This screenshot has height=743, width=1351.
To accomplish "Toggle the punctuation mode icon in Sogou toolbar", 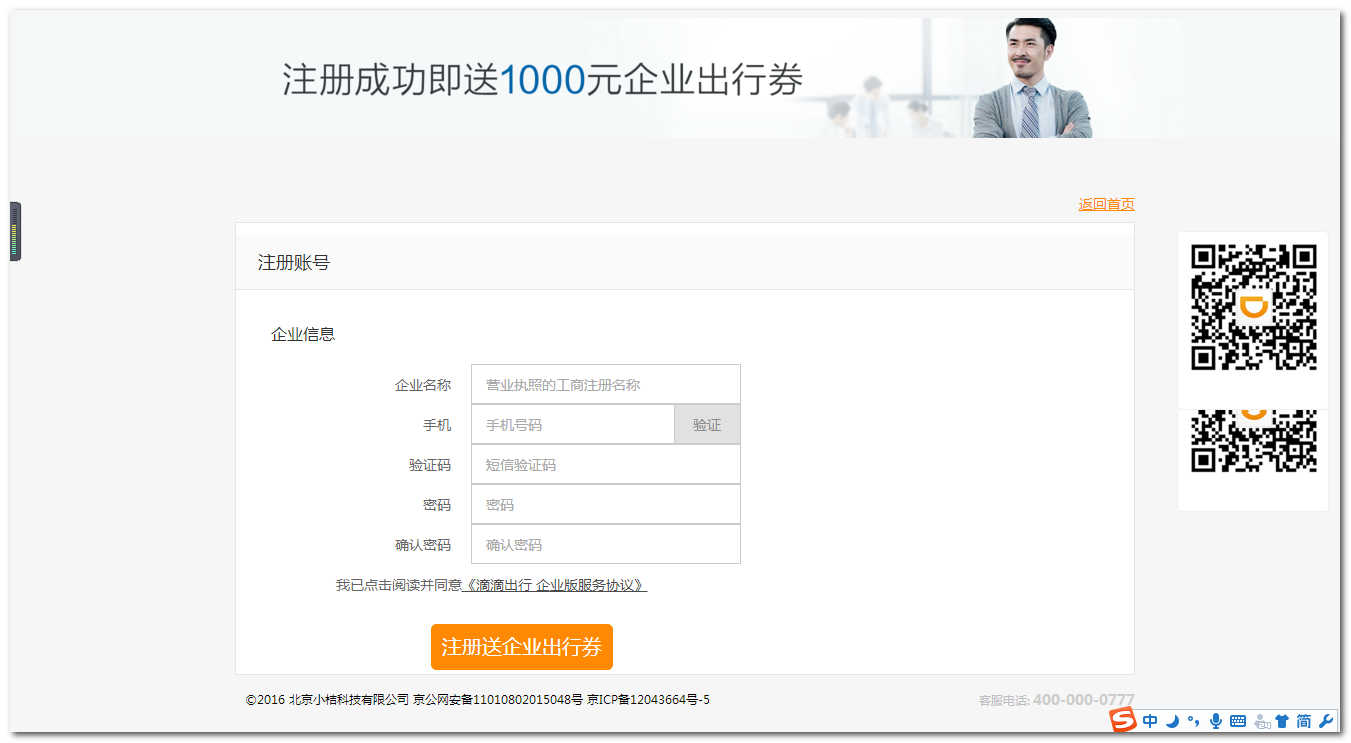I will tap(1193, 721).
